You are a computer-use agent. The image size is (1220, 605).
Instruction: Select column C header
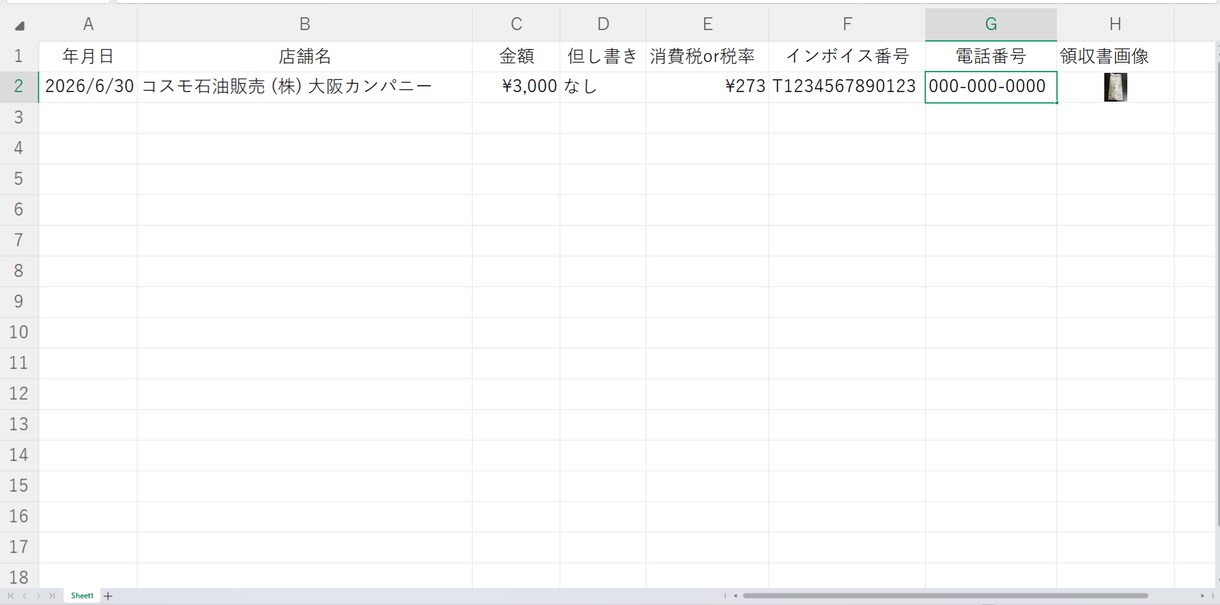(516, 25)
